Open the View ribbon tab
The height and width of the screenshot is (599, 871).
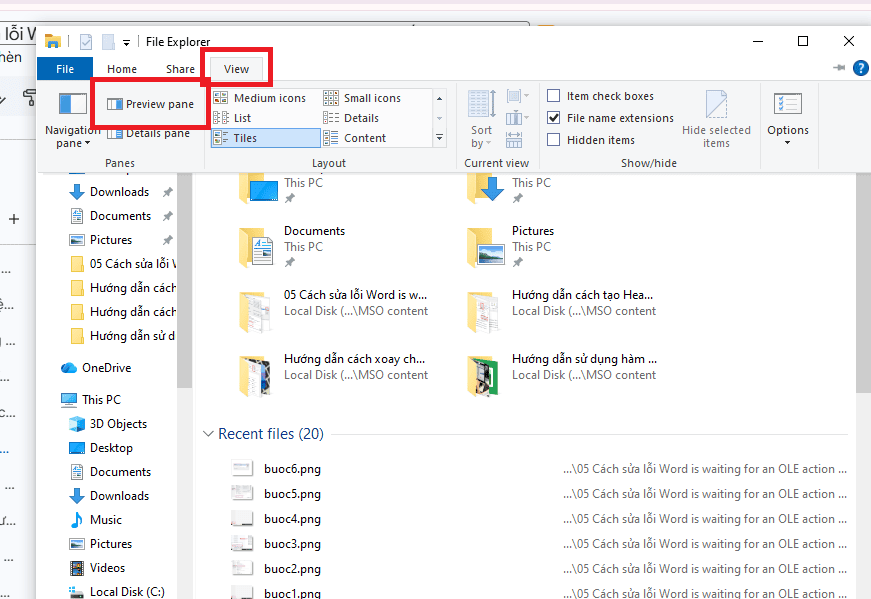tap(236, 69)
